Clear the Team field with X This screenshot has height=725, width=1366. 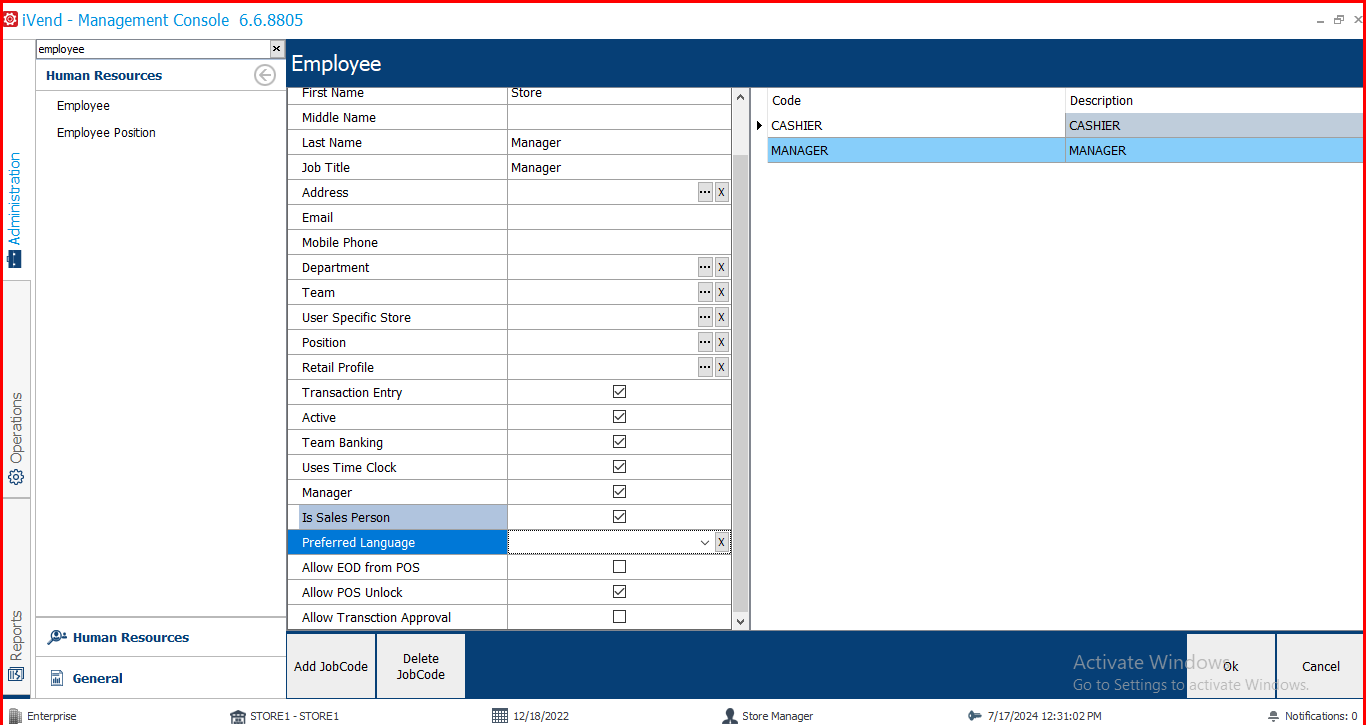[722, 292]
